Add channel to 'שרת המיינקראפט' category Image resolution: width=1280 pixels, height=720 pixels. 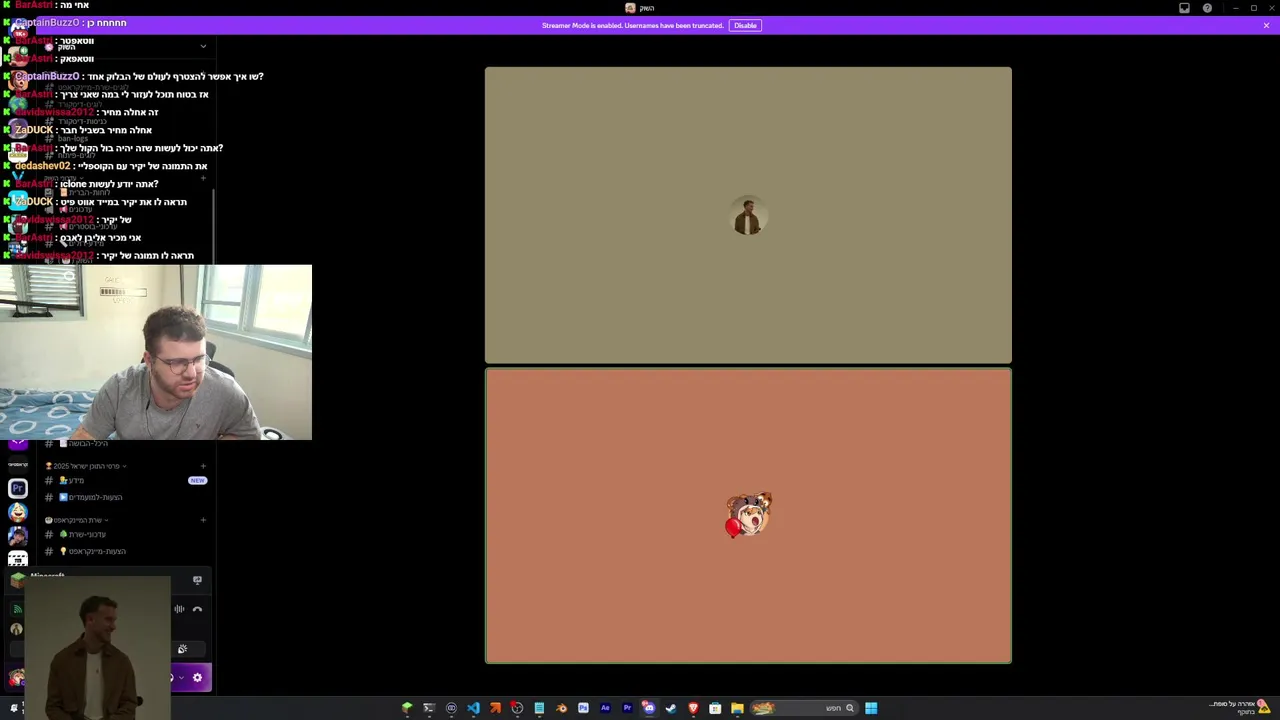click(203, 520)
